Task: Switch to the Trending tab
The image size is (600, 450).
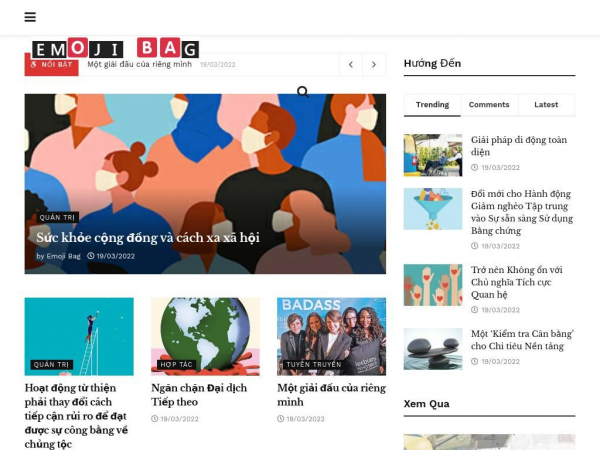Action: point(432,105)
